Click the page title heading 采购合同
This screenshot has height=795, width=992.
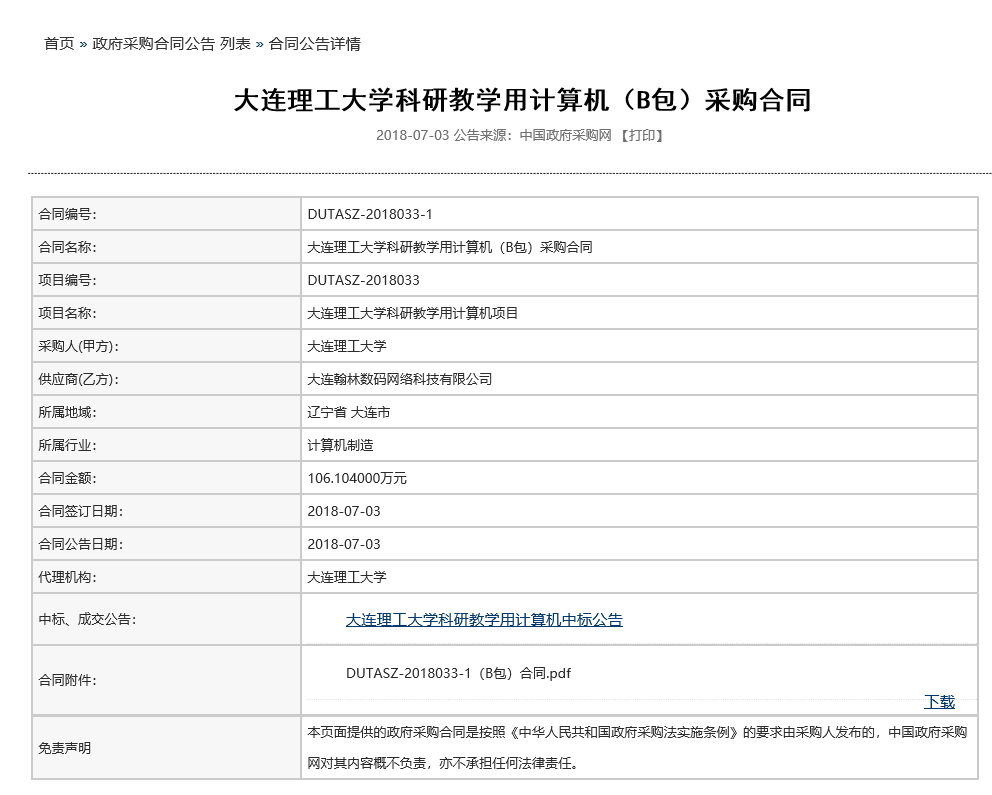[x=521, y=100]
